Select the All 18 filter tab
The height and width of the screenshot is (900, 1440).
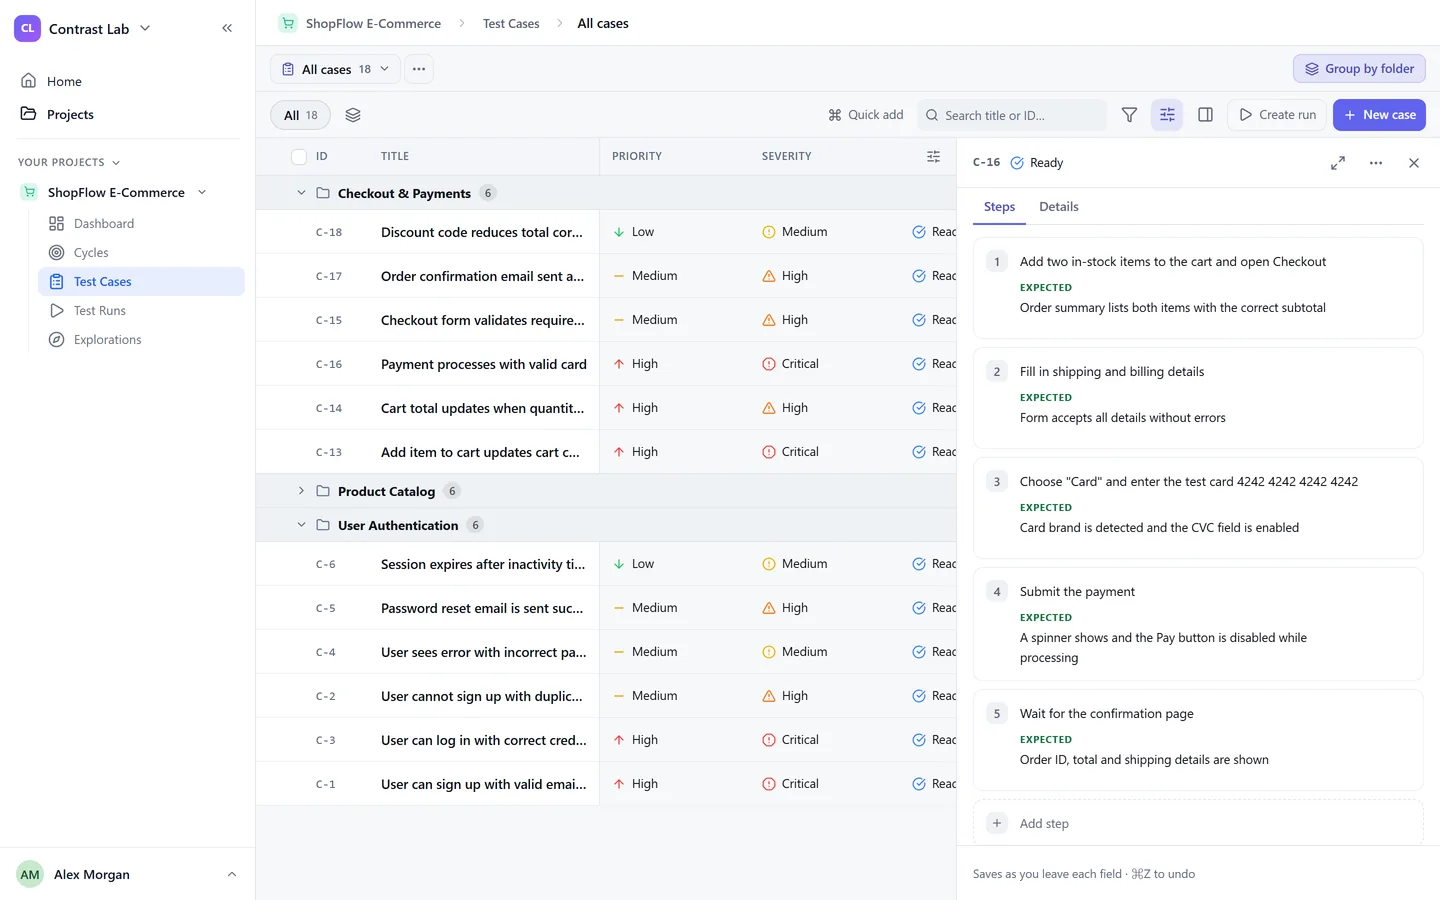click(301, 115)
